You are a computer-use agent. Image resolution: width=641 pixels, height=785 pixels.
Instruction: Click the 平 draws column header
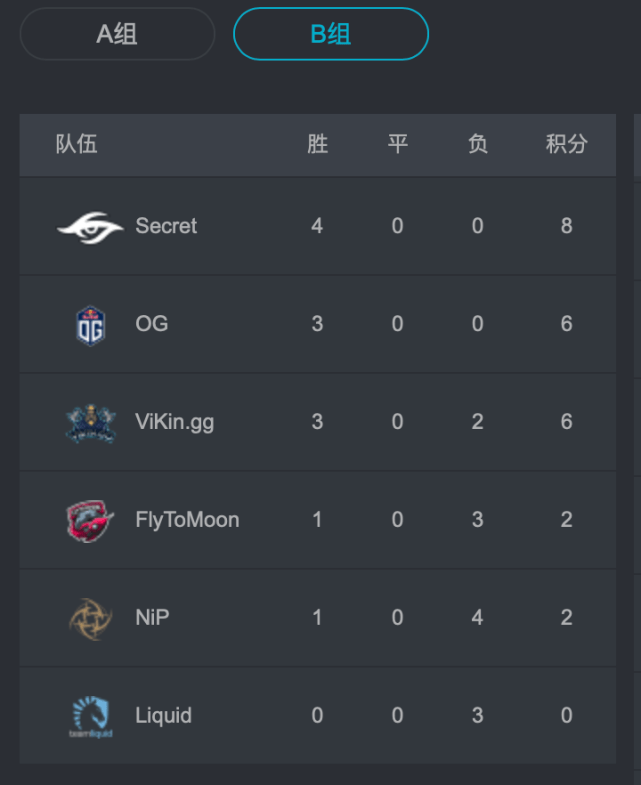[x=398, y=144]
